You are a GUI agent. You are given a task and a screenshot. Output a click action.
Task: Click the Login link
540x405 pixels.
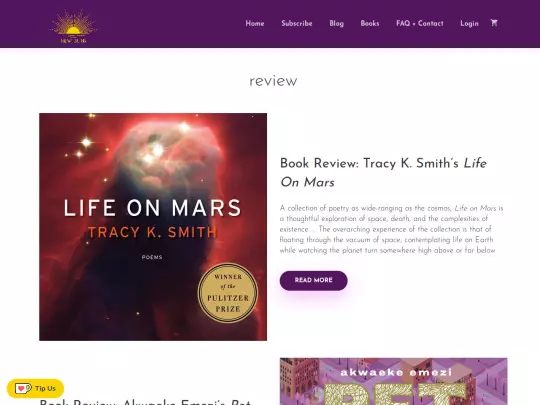point(469,23)
